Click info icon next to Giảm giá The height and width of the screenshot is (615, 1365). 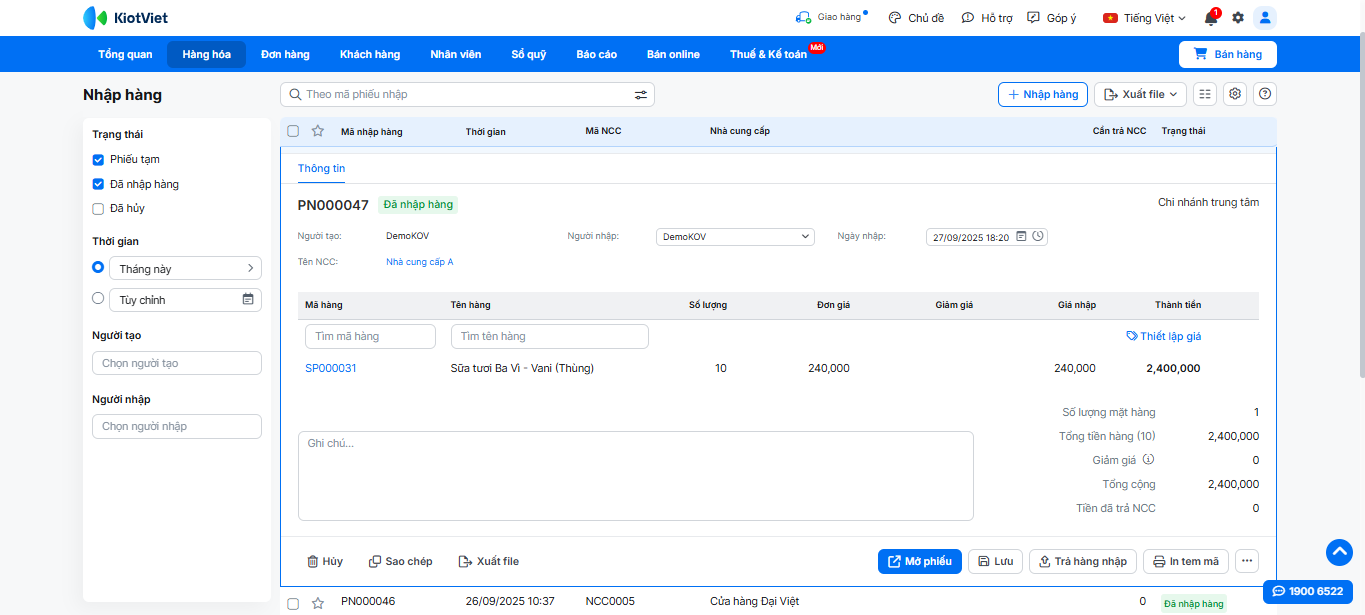point(1148,460)
